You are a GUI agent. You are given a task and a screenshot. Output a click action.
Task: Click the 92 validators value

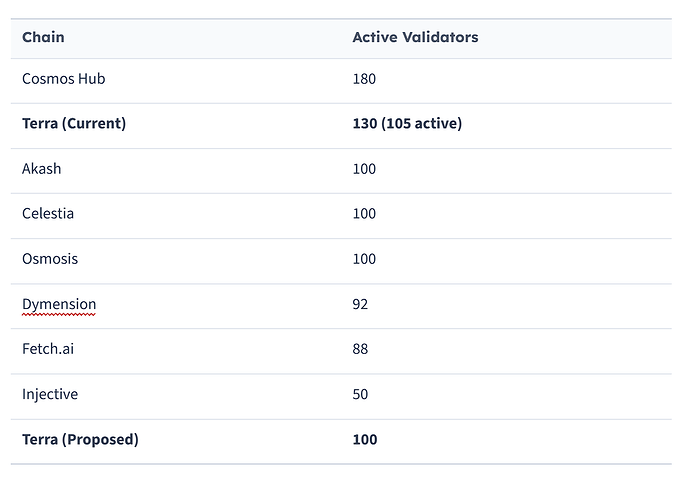tap(360, 304)
